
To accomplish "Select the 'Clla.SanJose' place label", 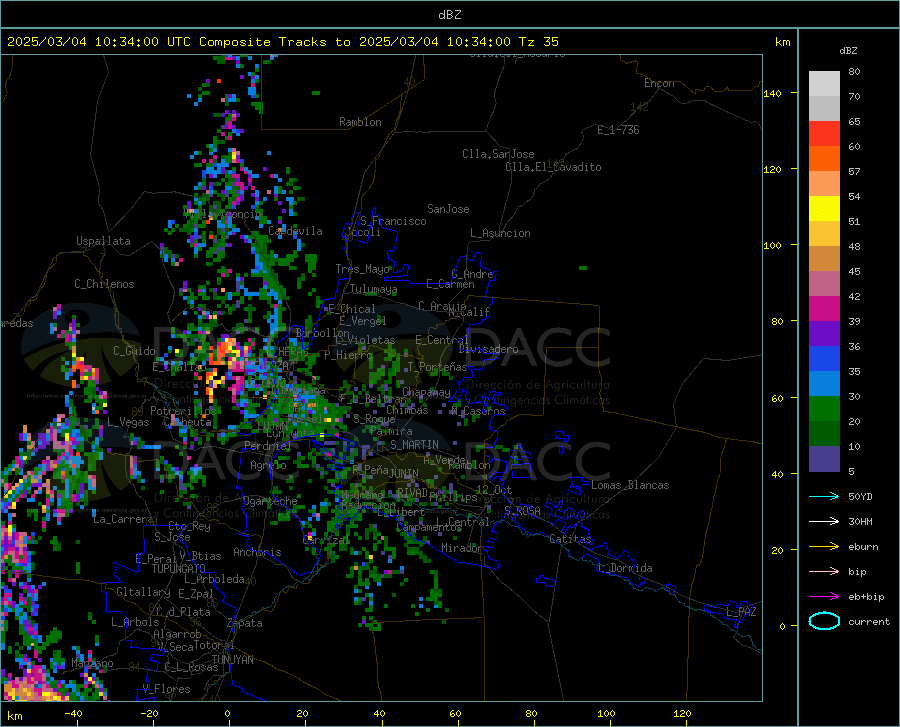I will point(498,154).
